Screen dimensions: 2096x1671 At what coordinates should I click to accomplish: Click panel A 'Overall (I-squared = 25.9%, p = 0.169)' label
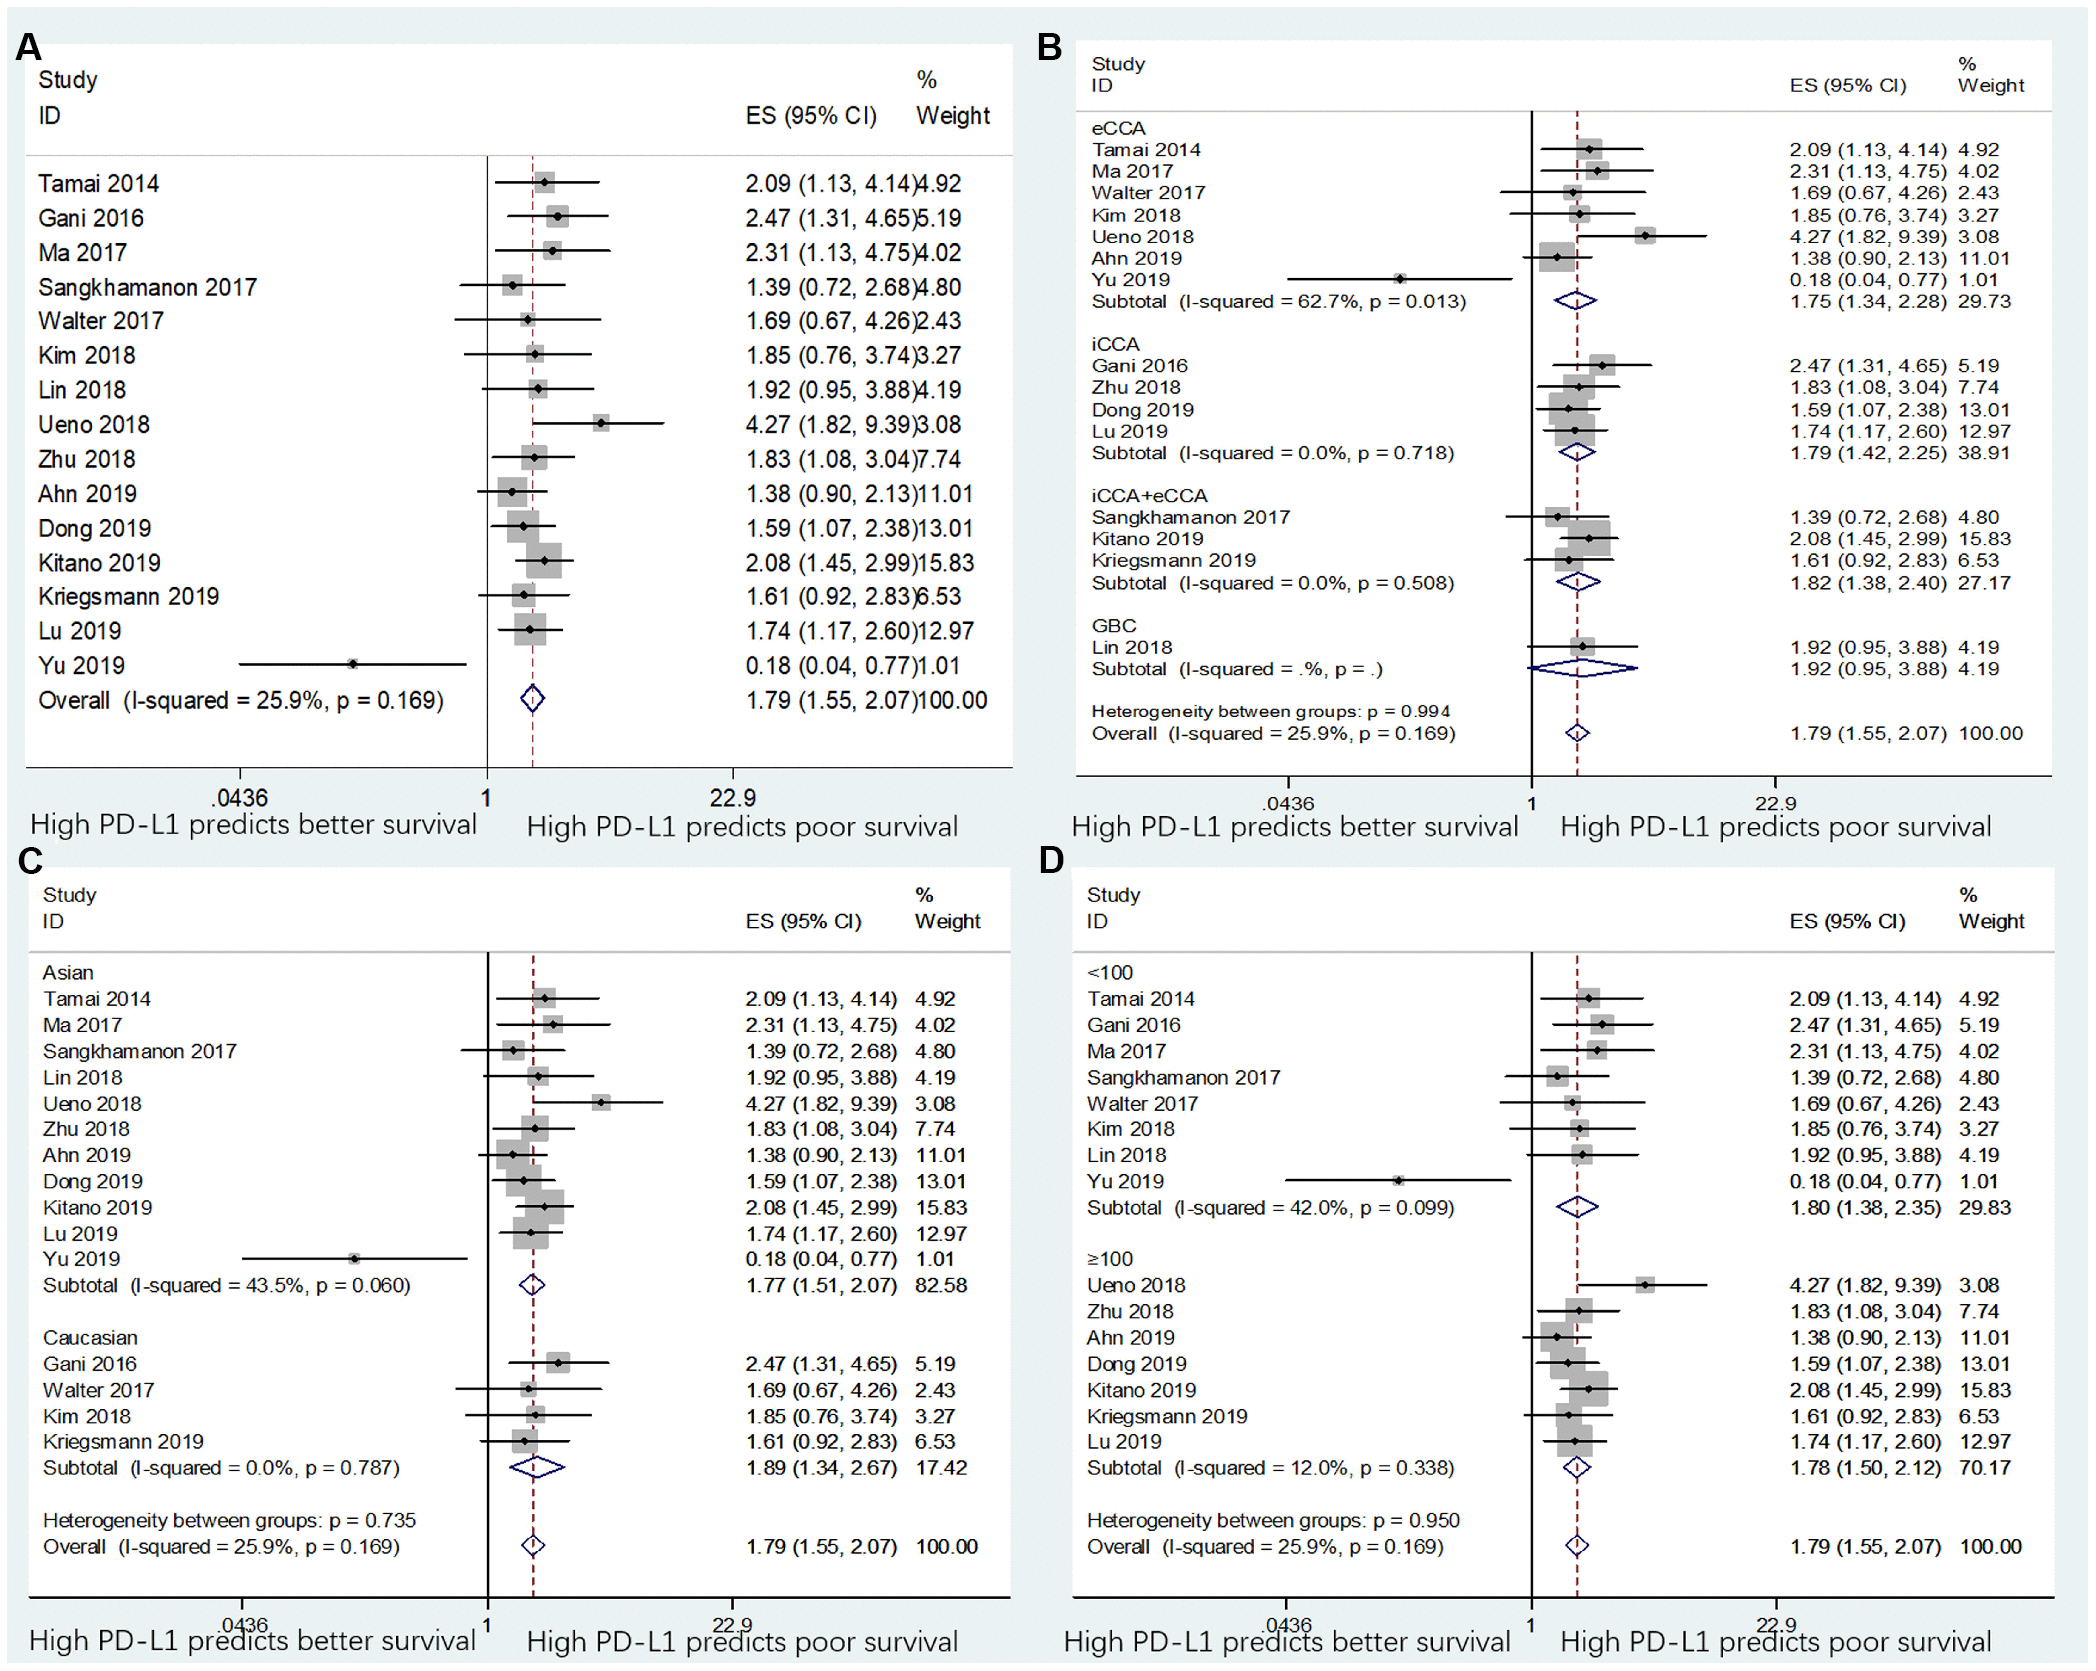click(x=240, y=700)
